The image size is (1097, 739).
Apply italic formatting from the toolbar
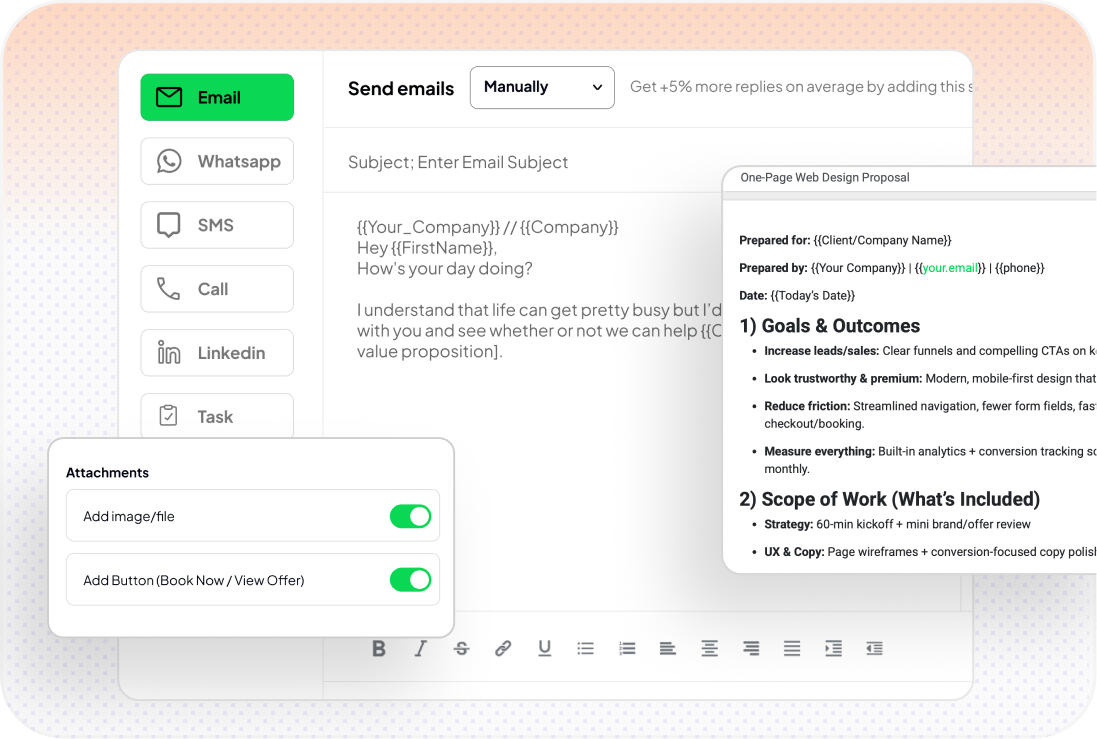(421, 648)
